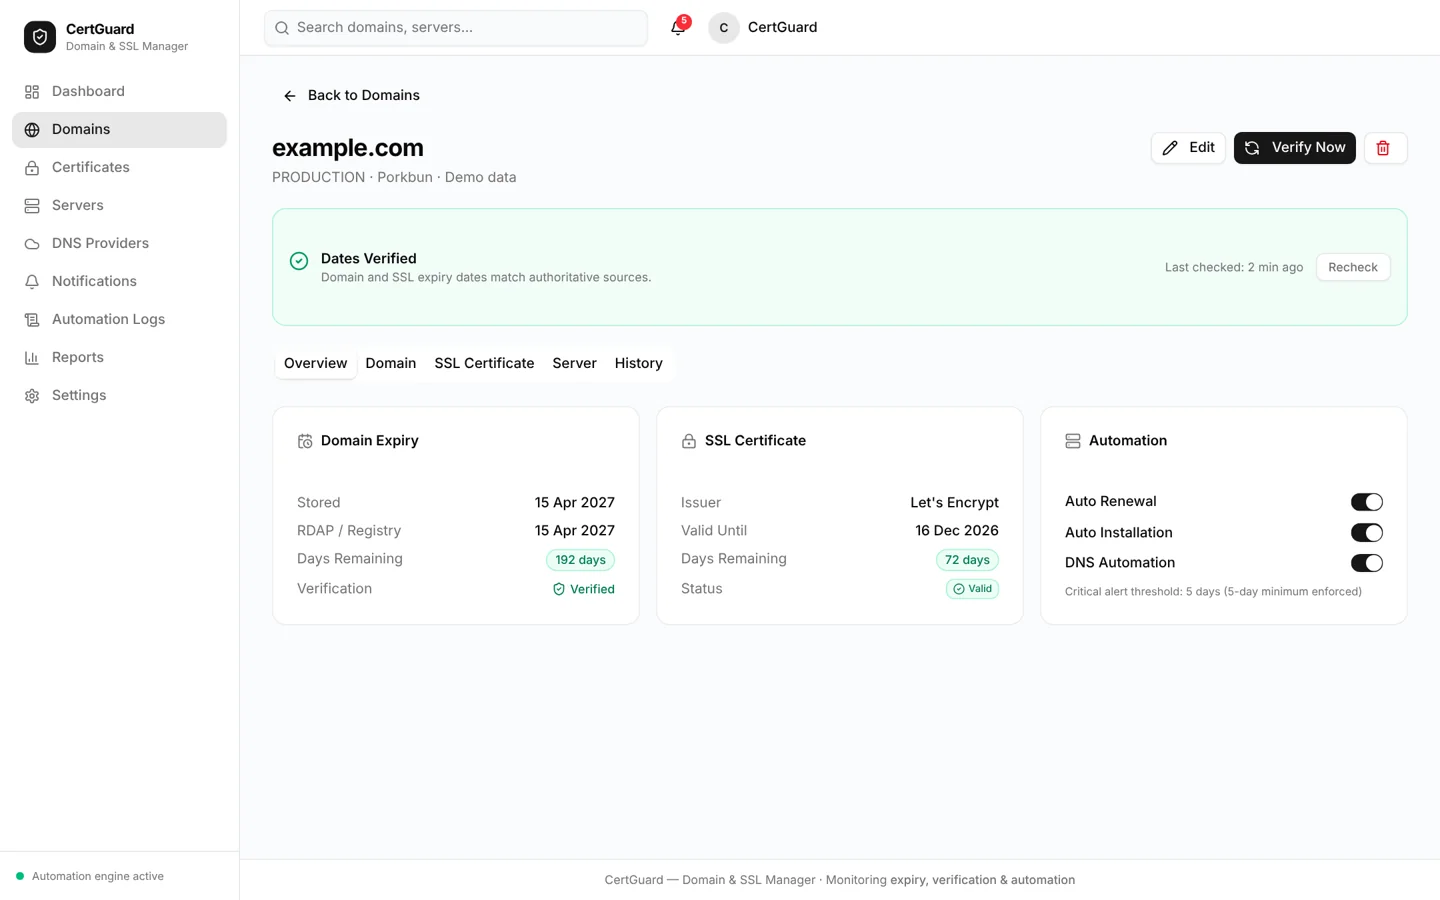Go Back to Domains link
Viewport: 1440px width, 900px height.
coord(351,96)
